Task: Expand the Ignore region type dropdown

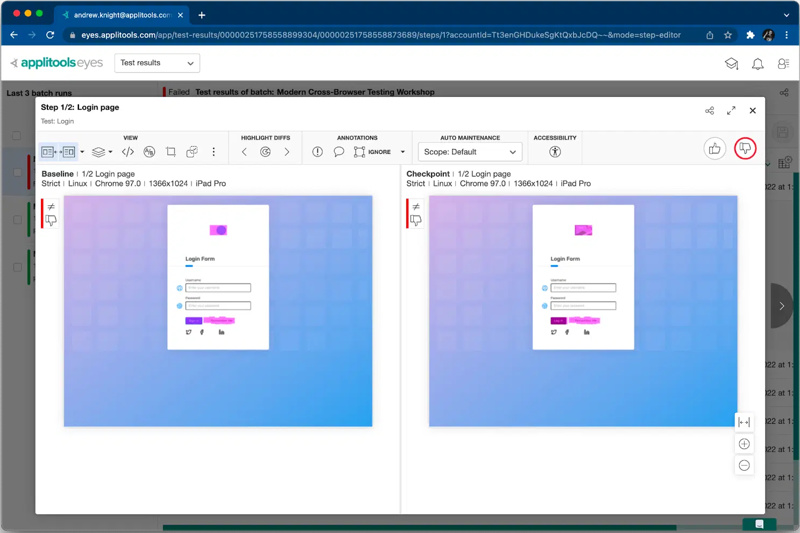Action: [x=403, y=152]
